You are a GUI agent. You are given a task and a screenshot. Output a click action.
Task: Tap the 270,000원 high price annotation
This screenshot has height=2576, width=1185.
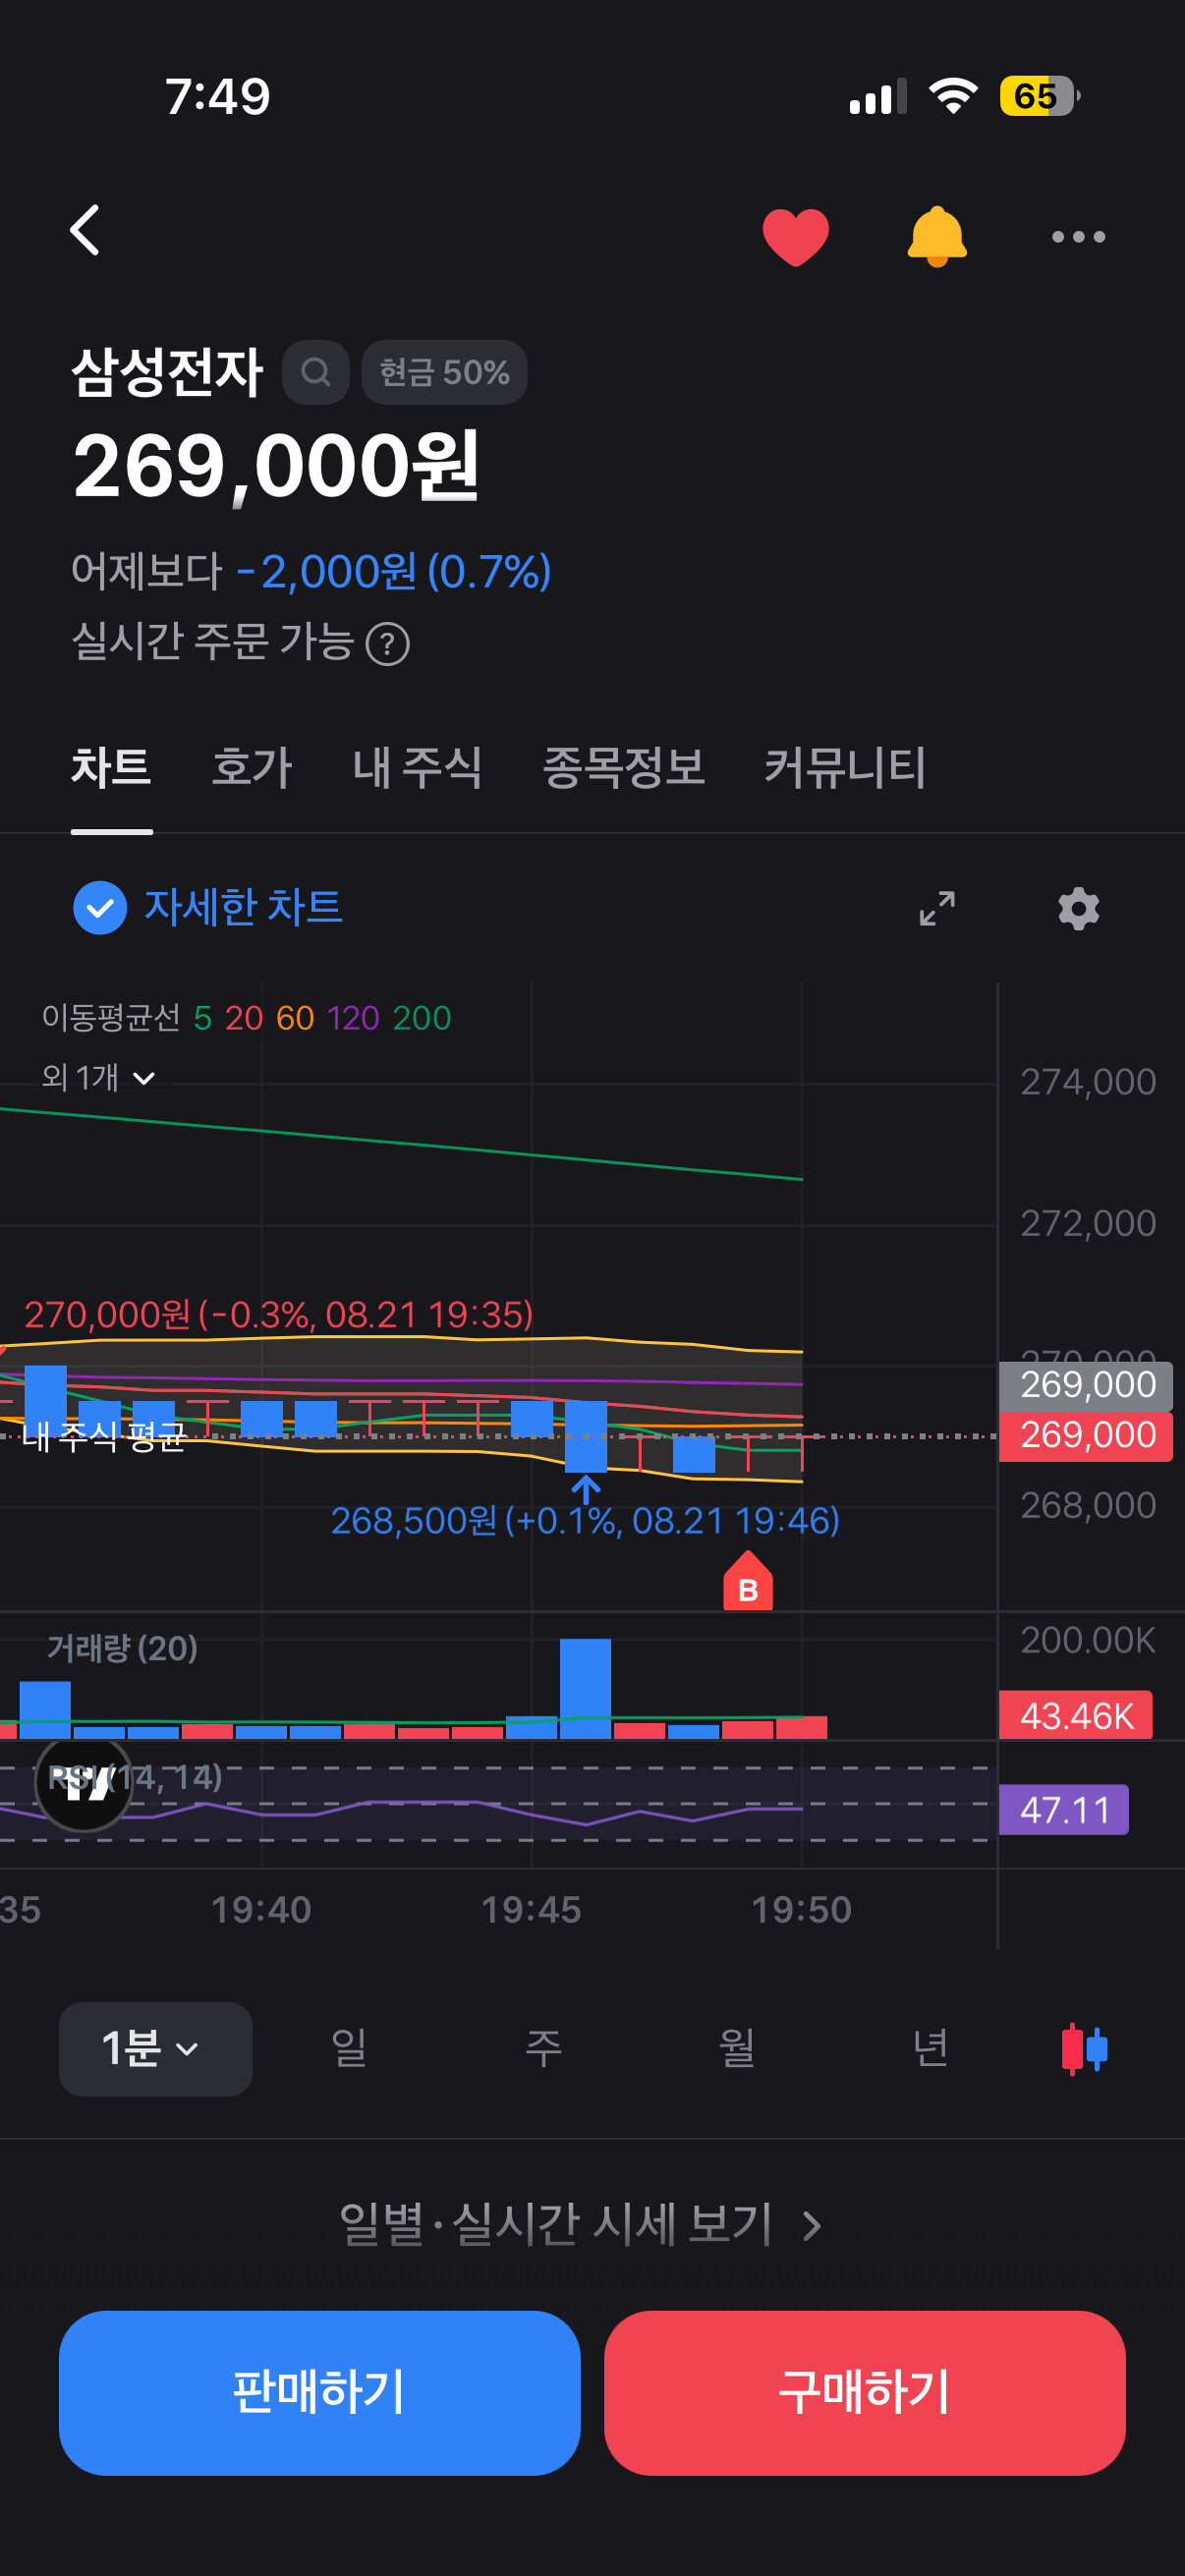(x=278, y=1315)
